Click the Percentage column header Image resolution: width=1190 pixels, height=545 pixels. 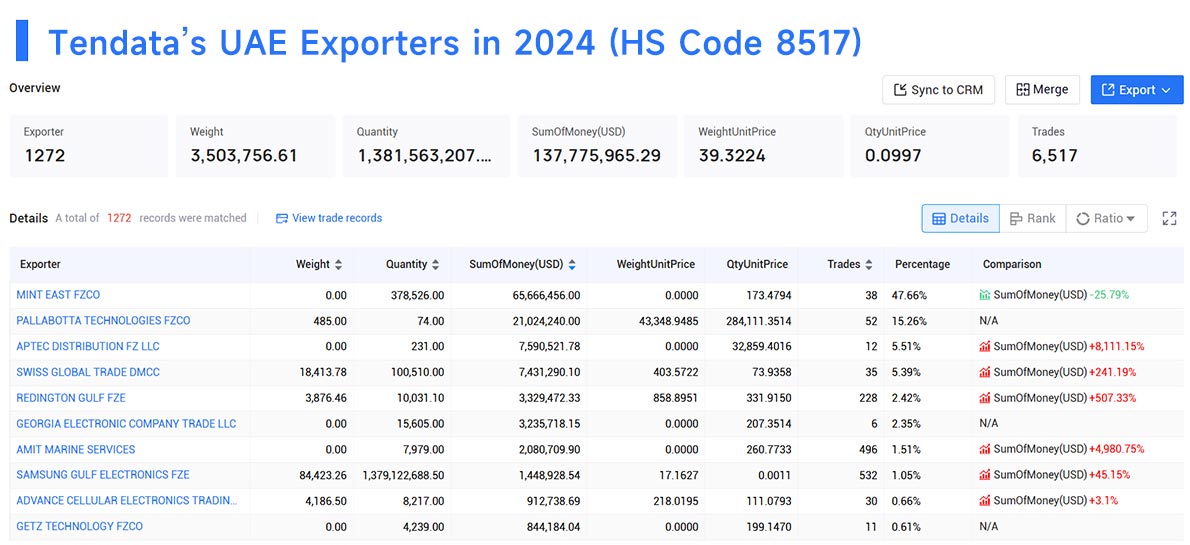922,264
